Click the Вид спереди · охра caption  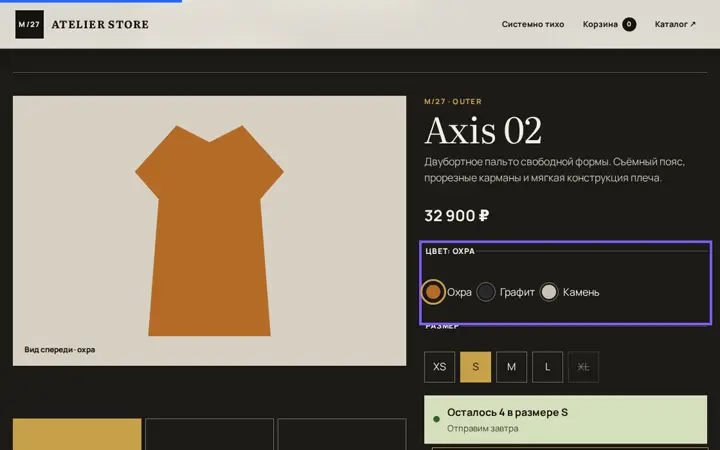tap(60, 349)
